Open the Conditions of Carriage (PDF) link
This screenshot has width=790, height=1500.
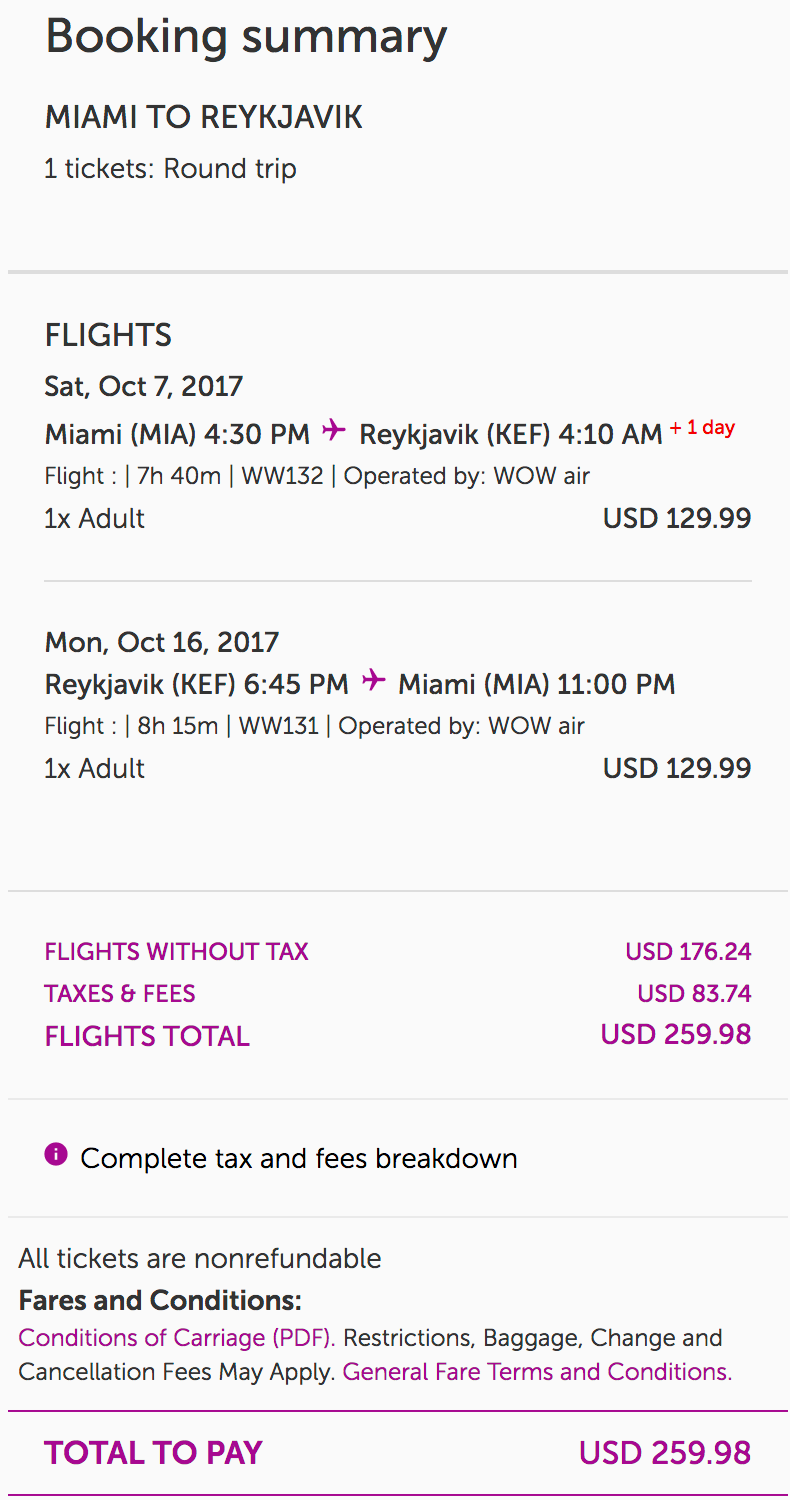(176, 1338)
